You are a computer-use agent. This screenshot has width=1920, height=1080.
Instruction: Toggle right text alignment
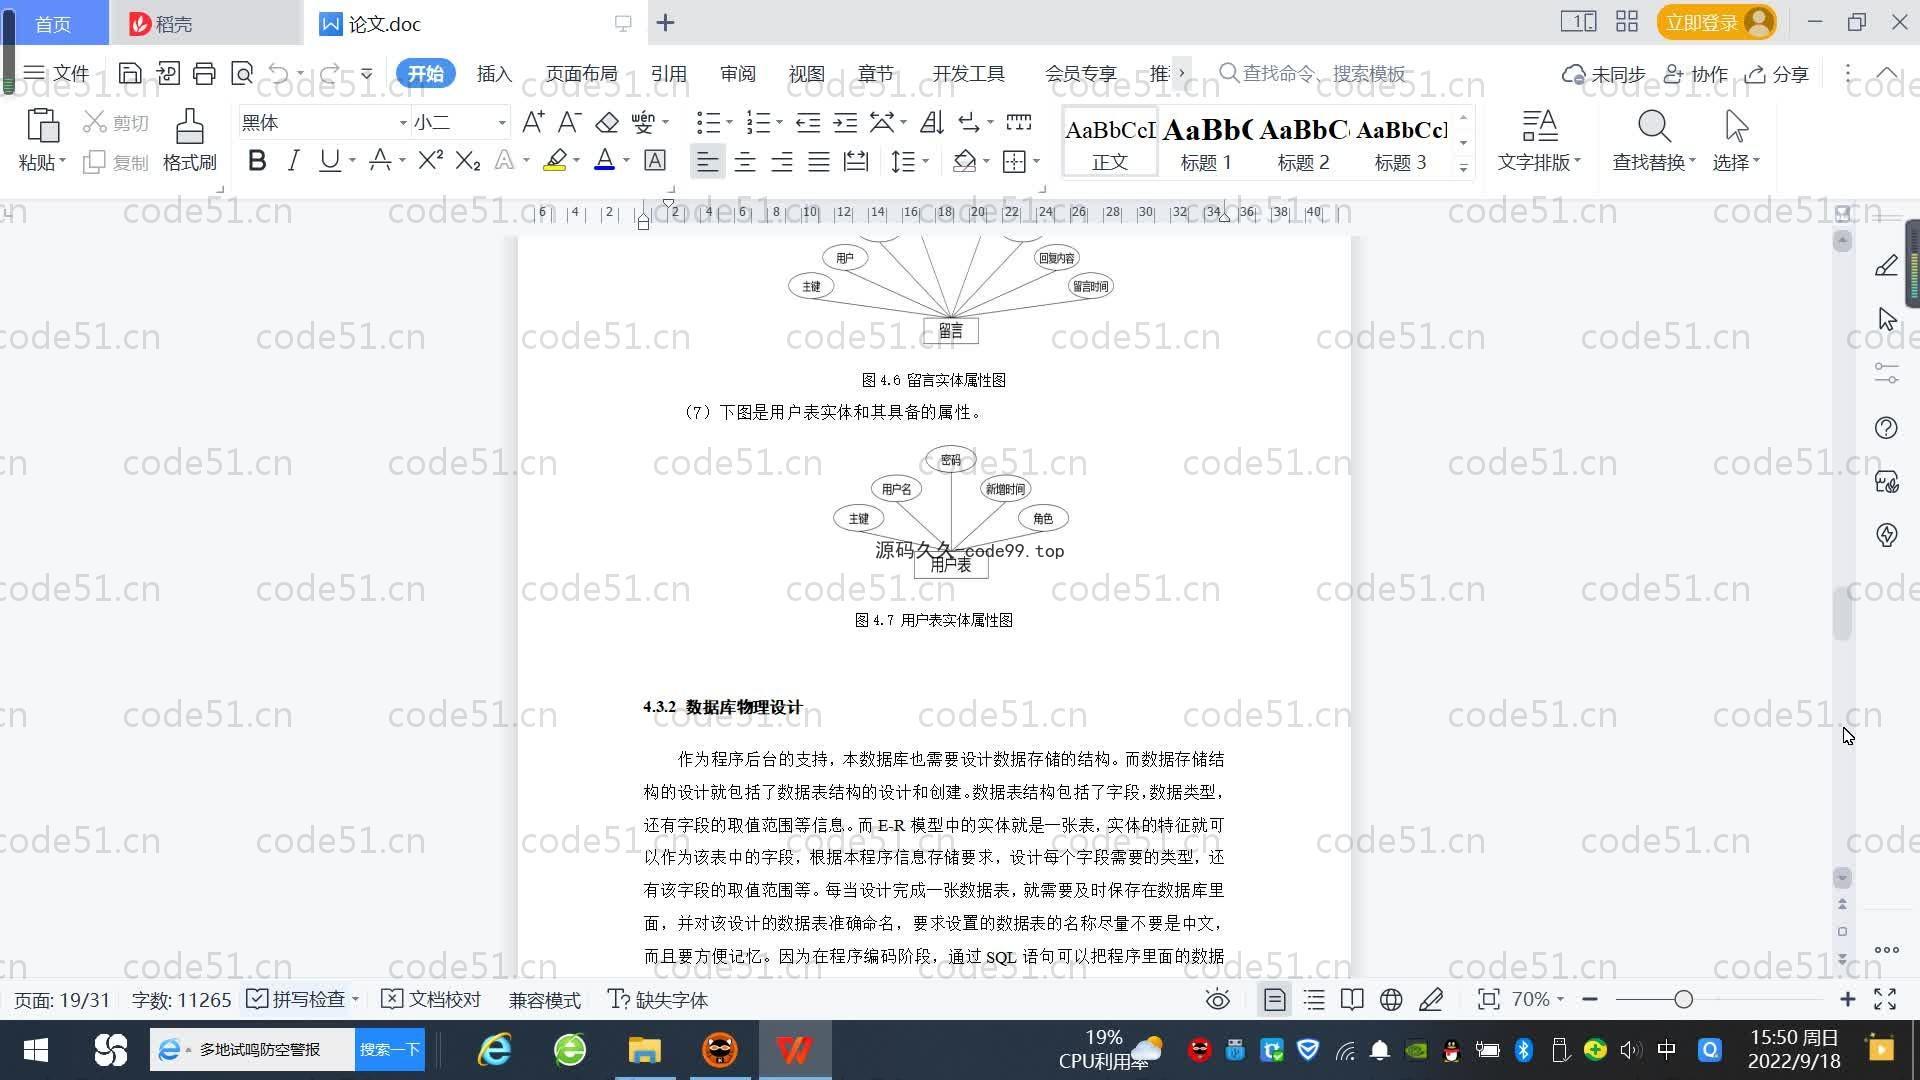[781, 161]
